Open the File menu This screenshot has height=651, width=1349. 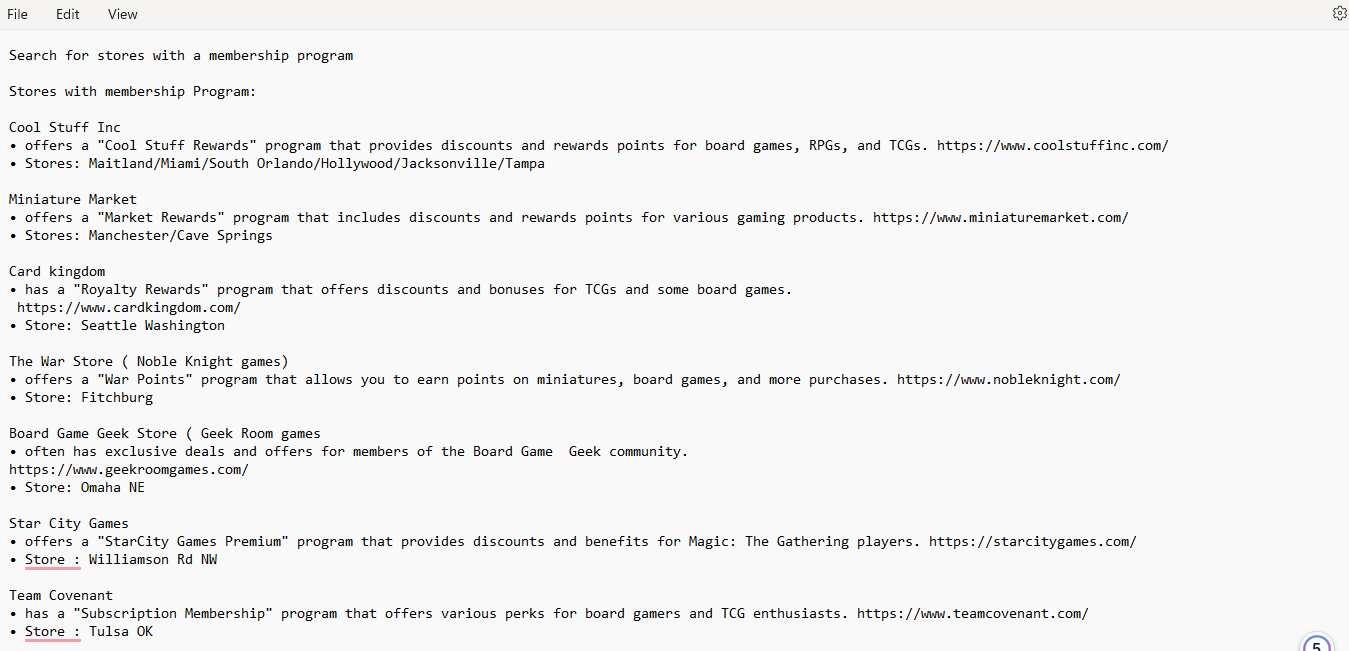pos(18,14)
